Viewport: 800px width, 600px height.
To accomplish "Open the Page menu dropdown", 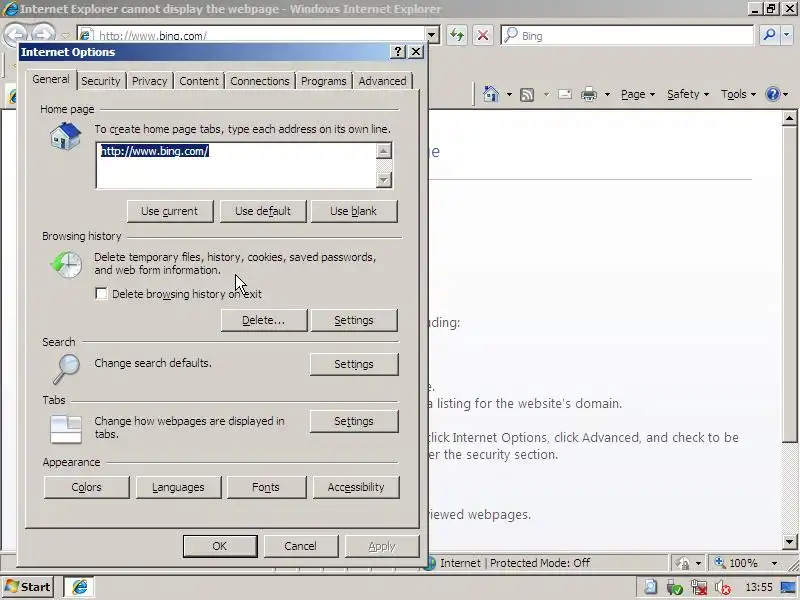I will coord(638,94).
